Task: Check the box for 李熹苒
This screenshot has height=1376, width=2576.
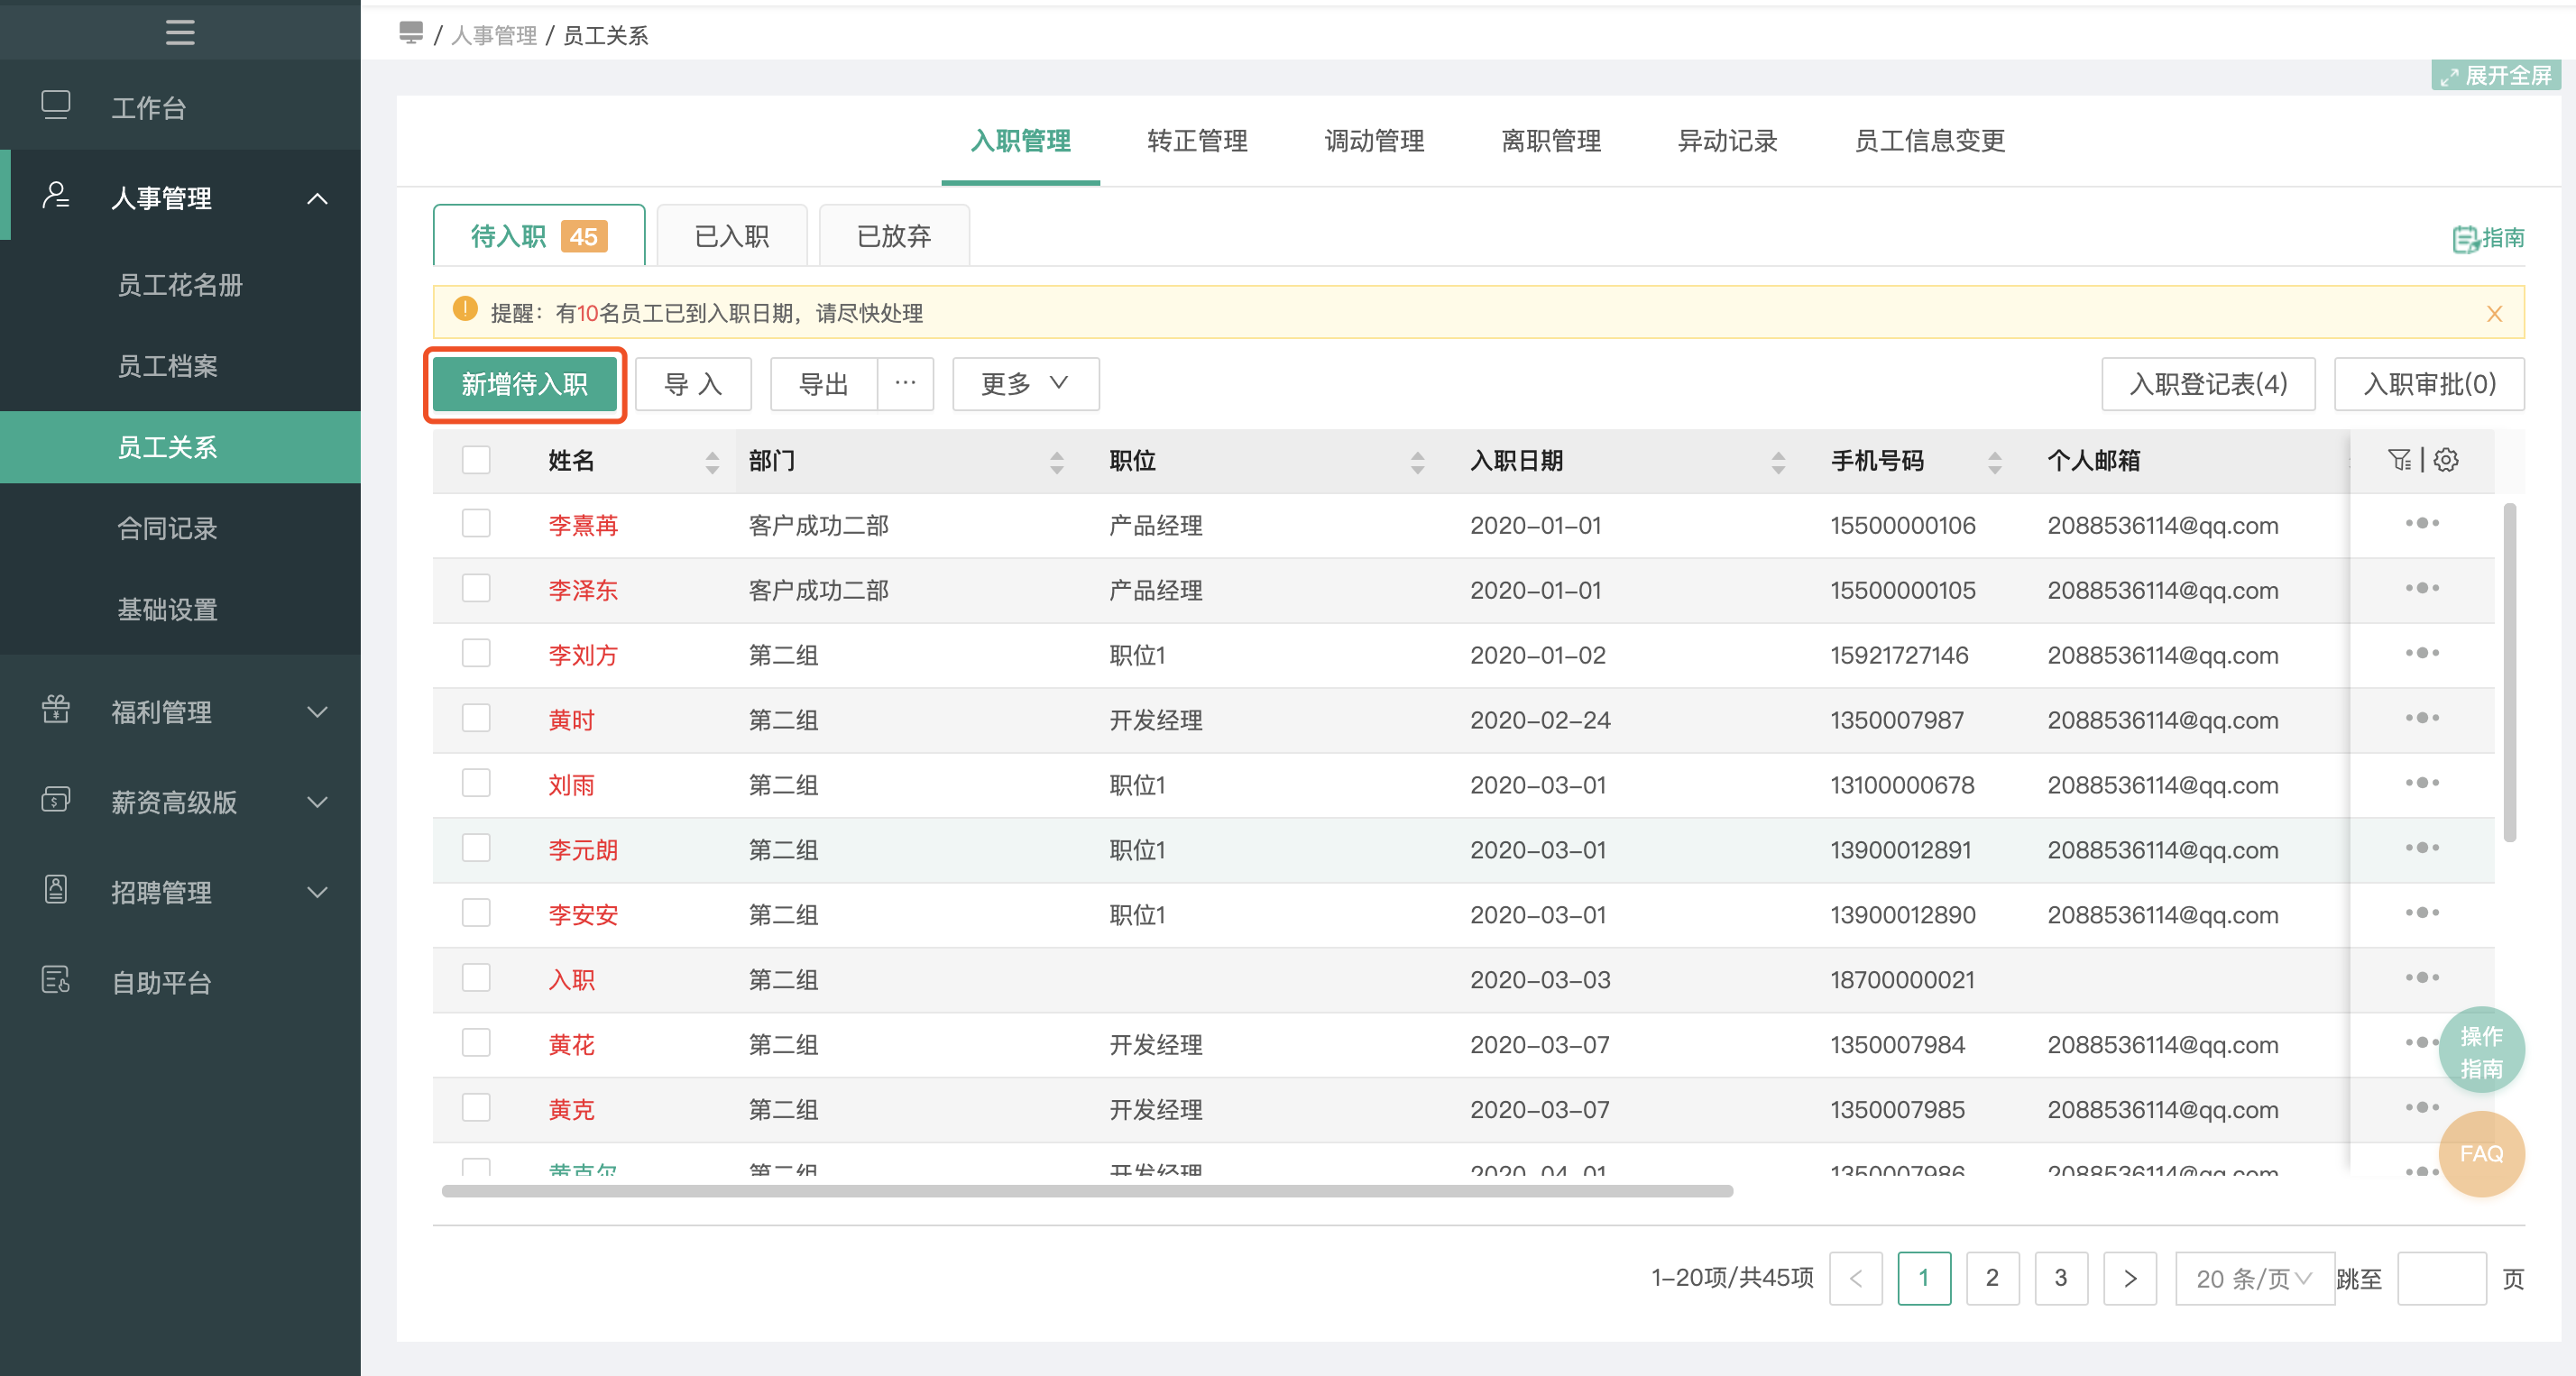Action: pyautogui.click(x=476, y=524)
